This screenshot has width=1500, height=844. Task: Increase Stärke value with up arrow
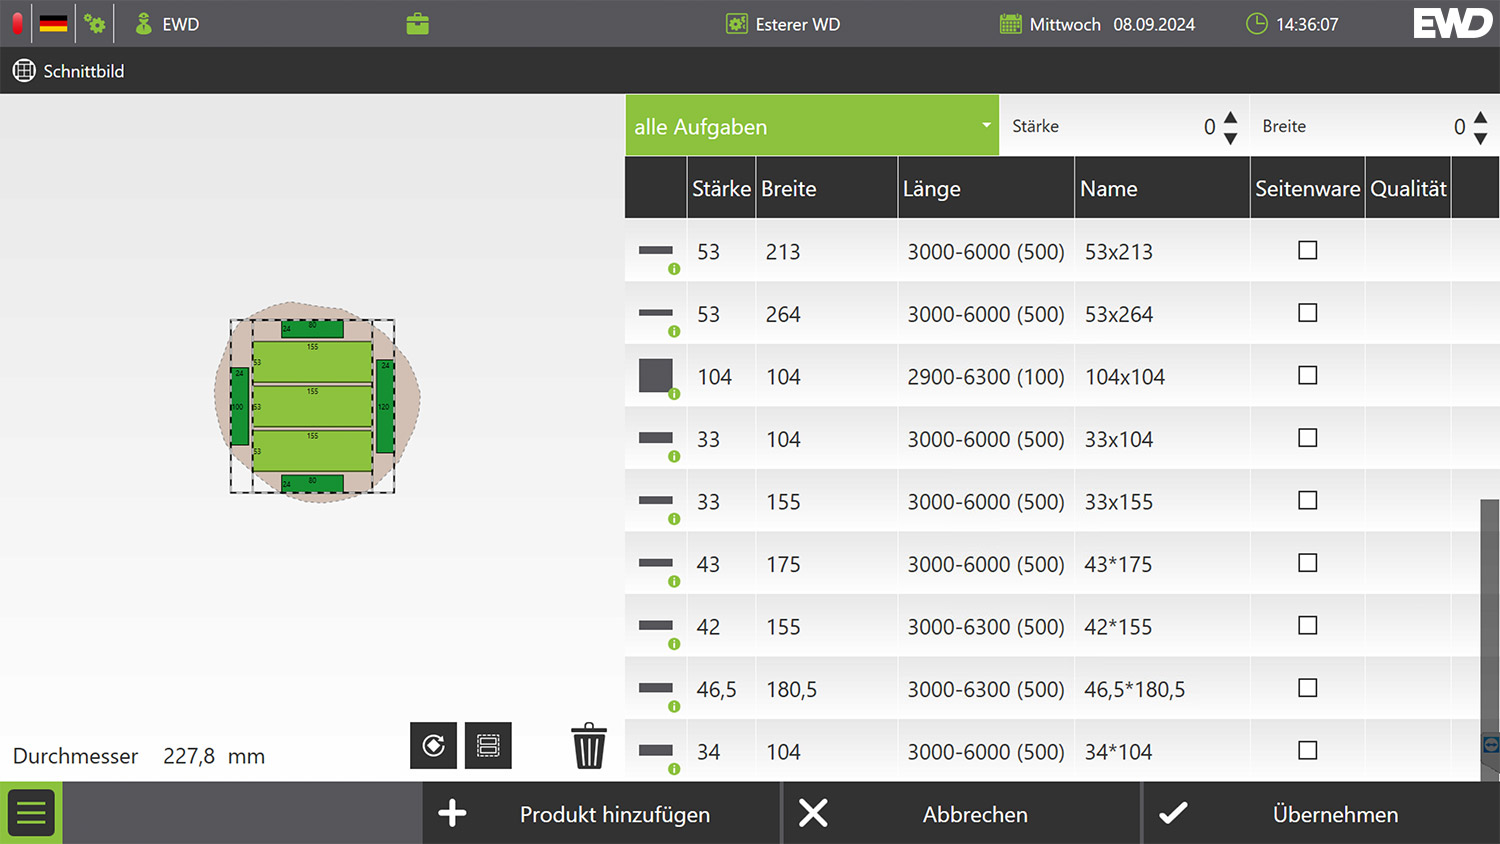click(1231, 117)
